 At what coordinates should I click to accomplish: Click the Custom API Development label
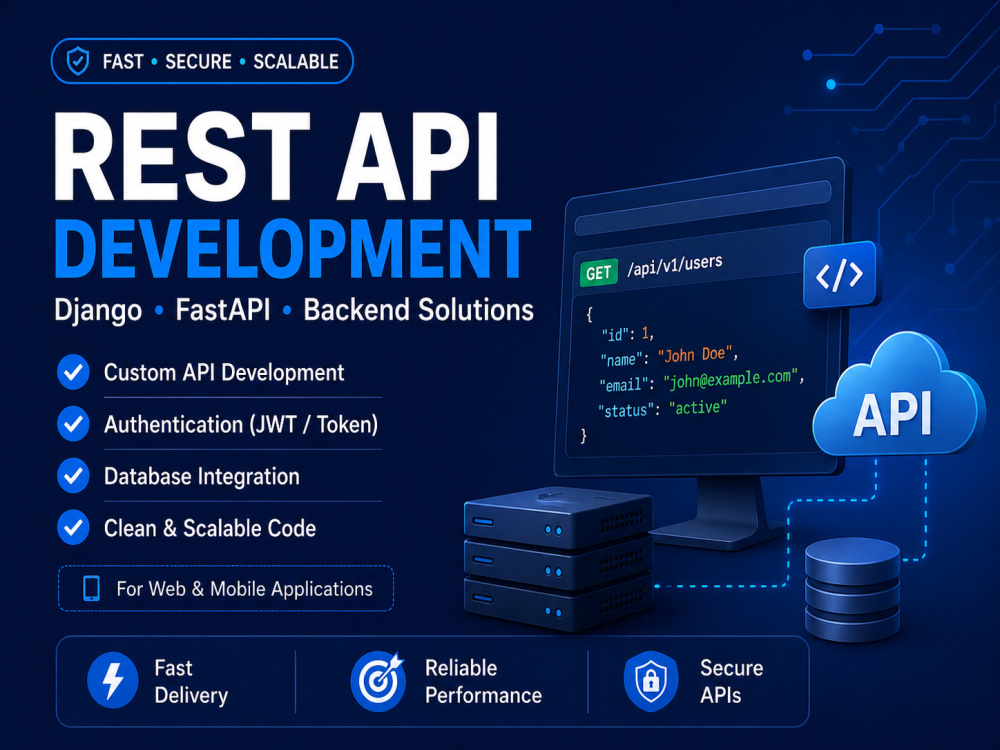coord(224,372)
